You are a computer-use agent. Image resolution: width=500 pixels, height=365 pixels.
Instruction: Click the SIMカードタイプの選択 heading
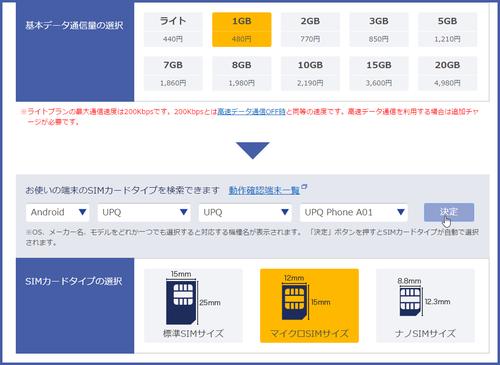[x=74, y=281]
